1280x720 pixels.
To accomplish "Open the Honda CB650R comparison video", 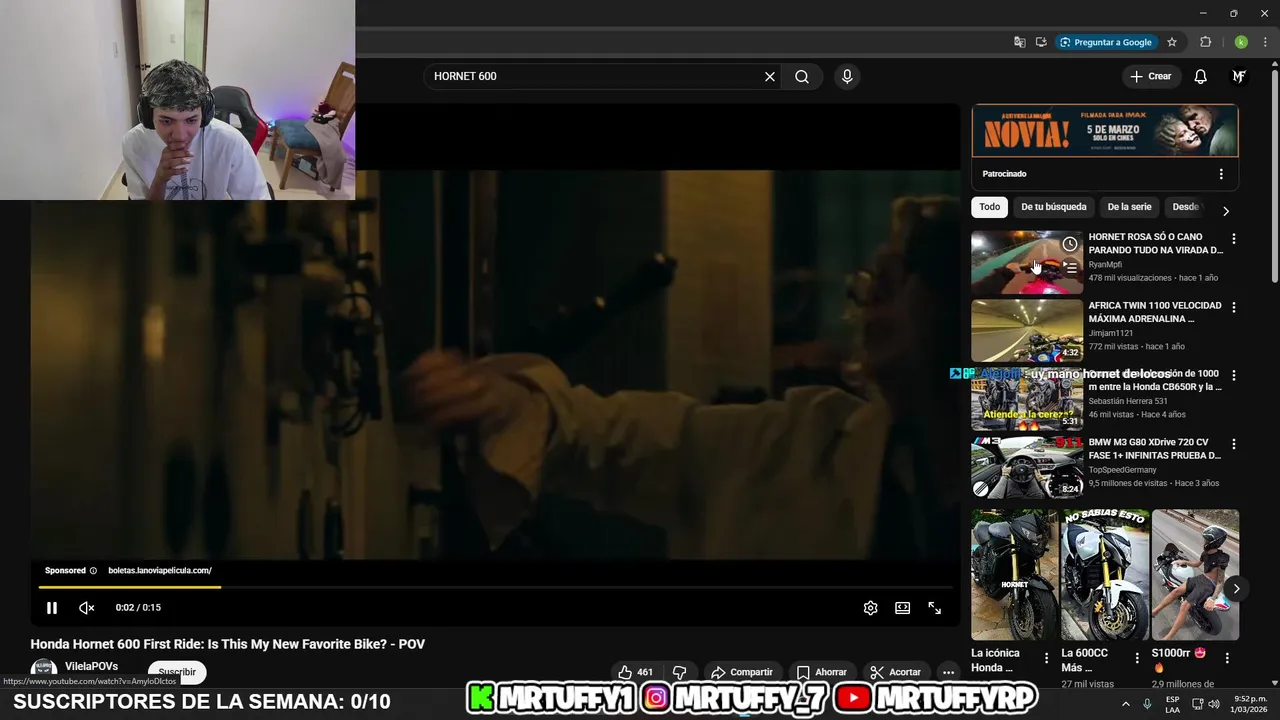I will coord(1027,398).
